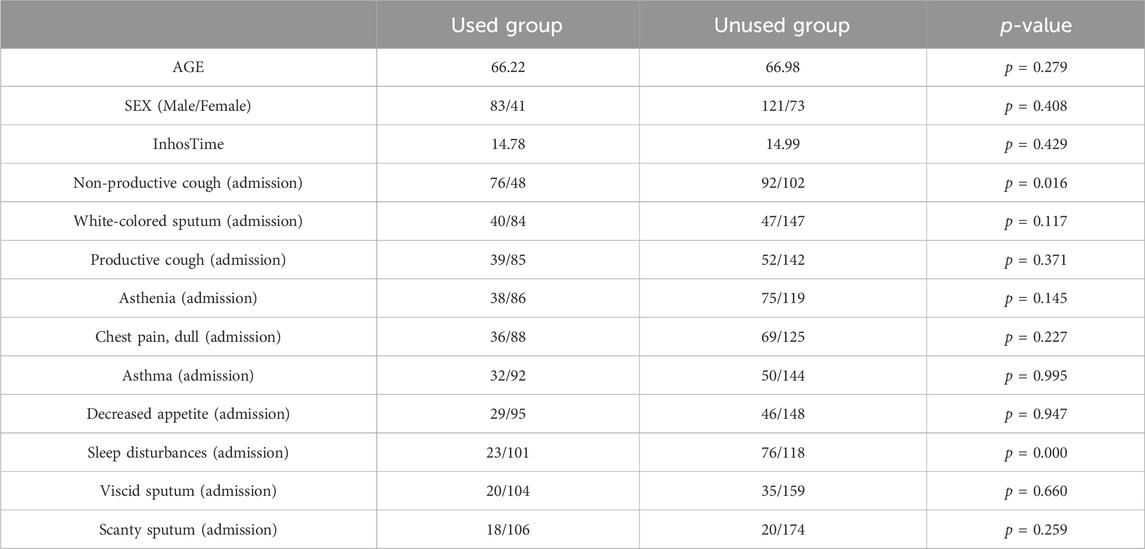
Task: Click the 121/73 unused group cell
Action: 783,107
